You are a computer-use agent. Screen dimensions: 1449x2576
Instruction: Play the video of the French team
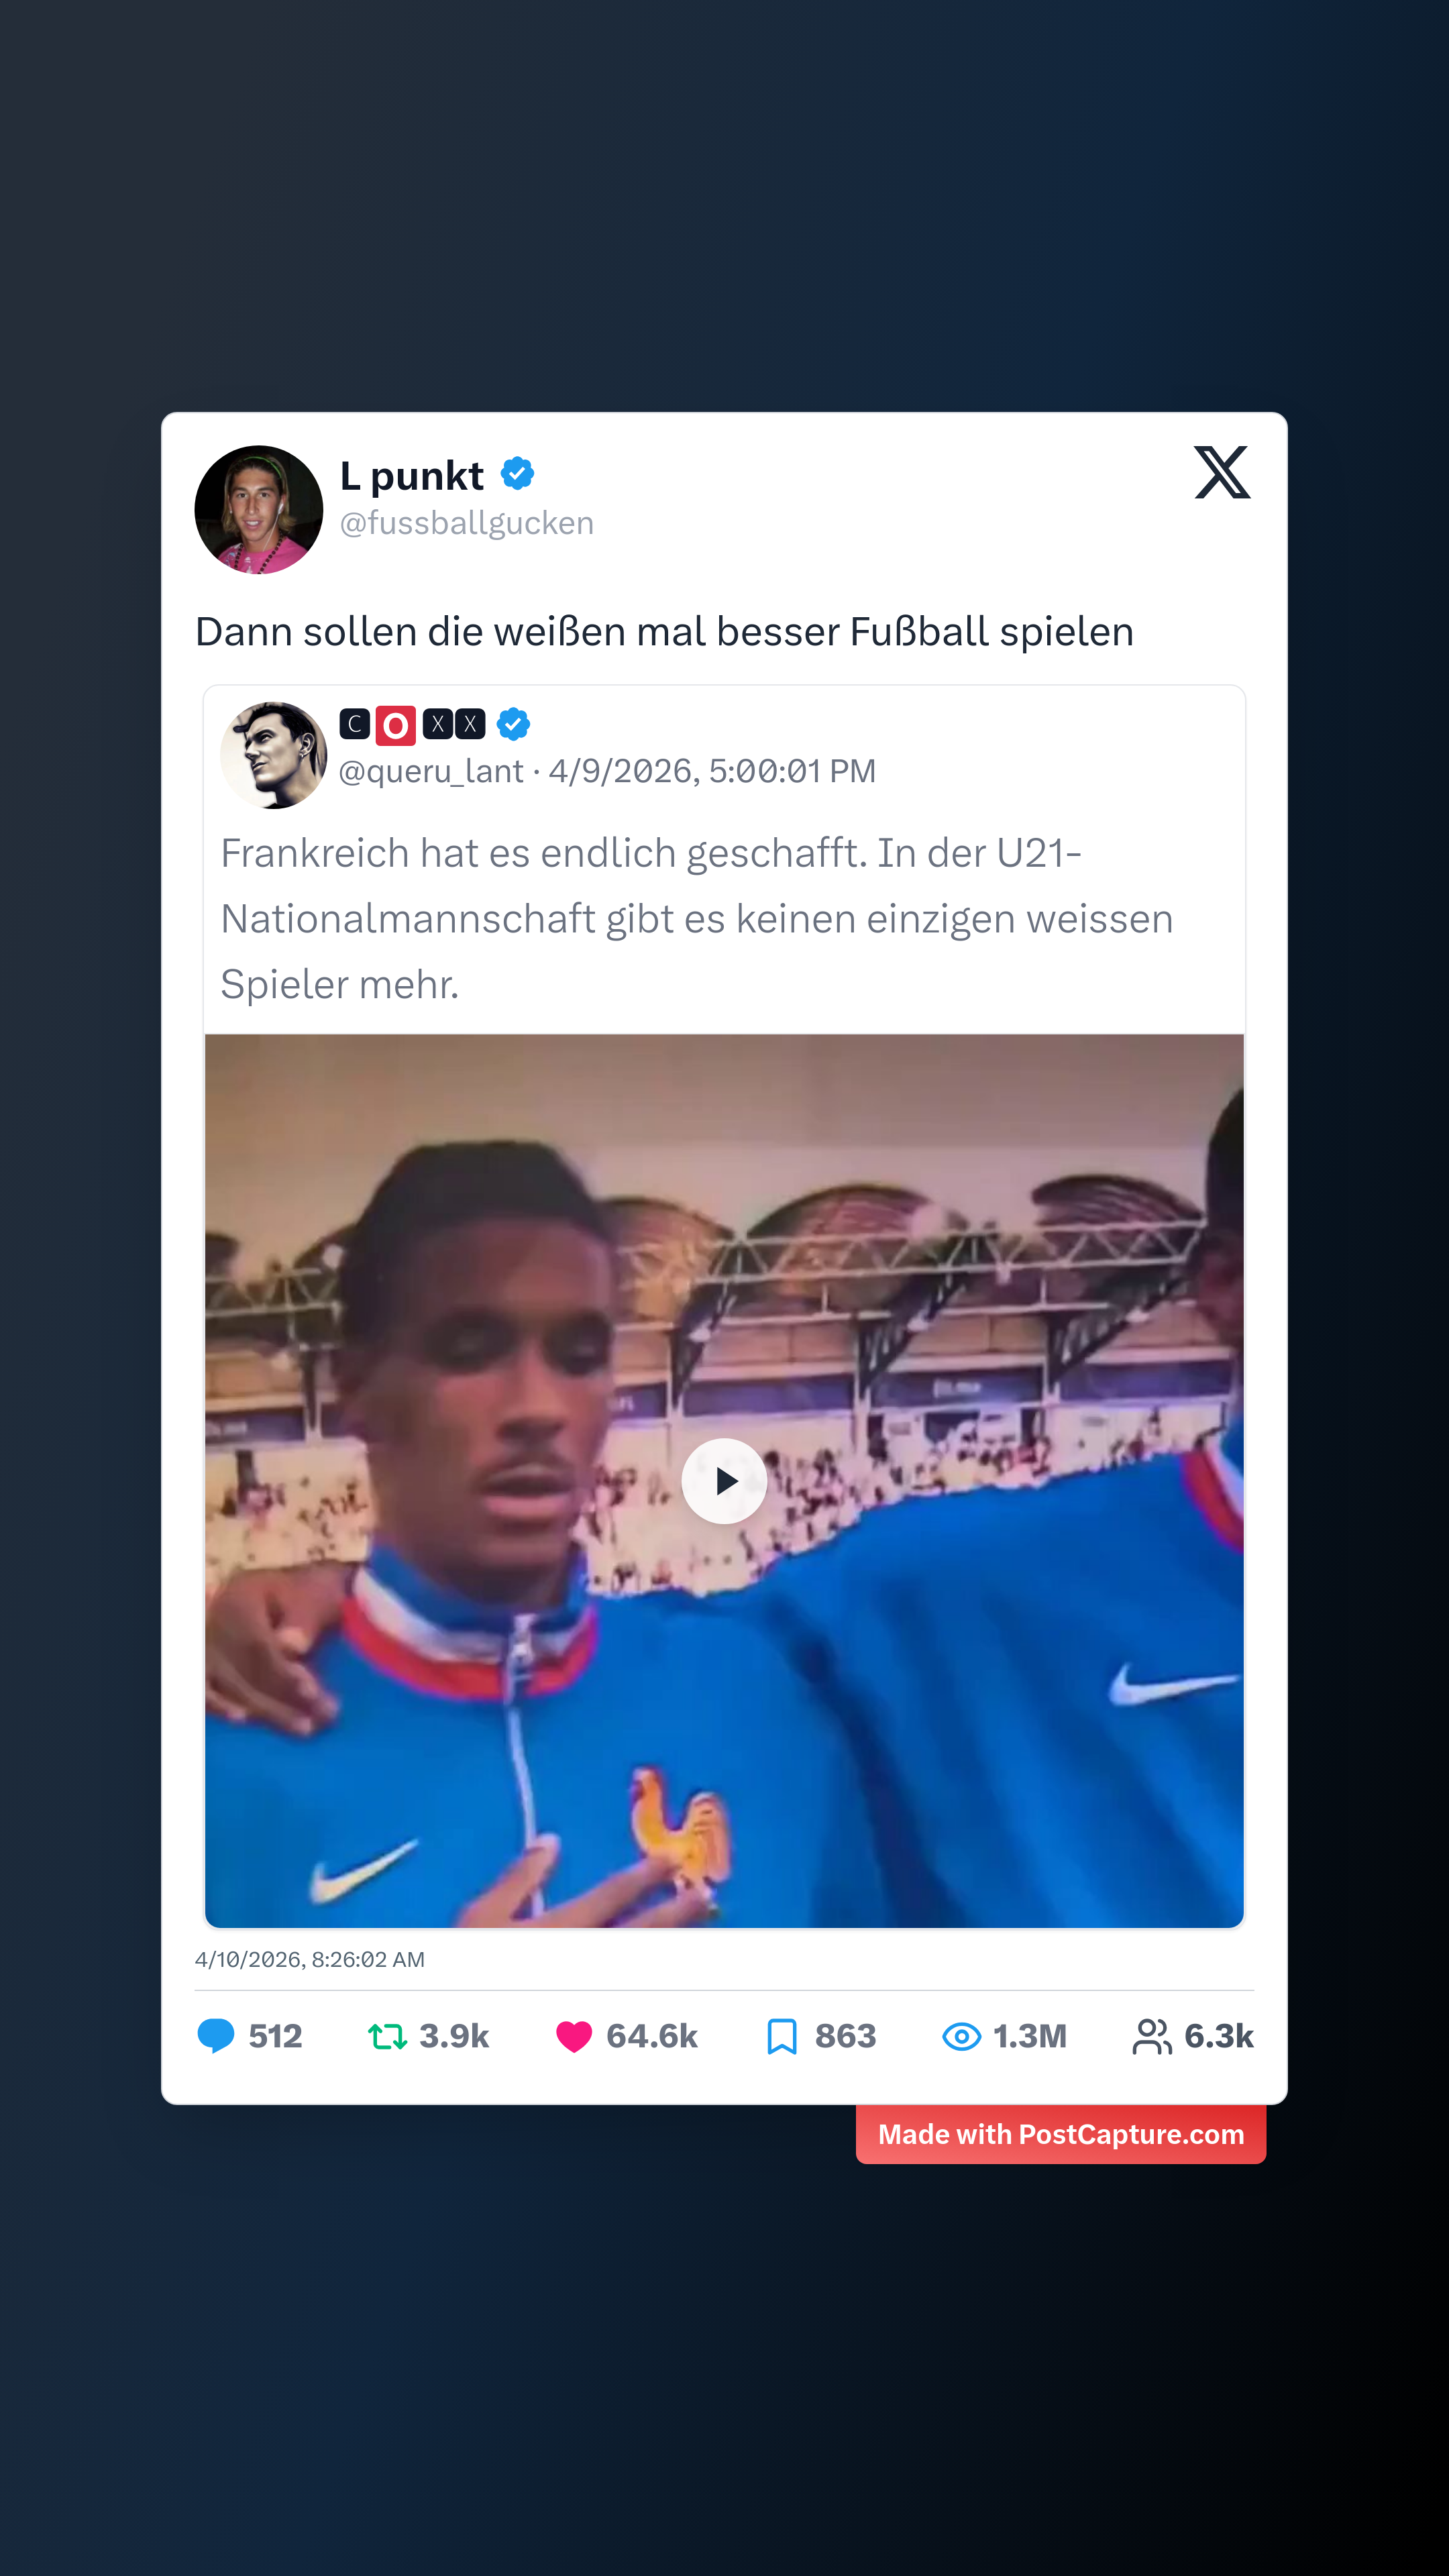(724, 1481)
